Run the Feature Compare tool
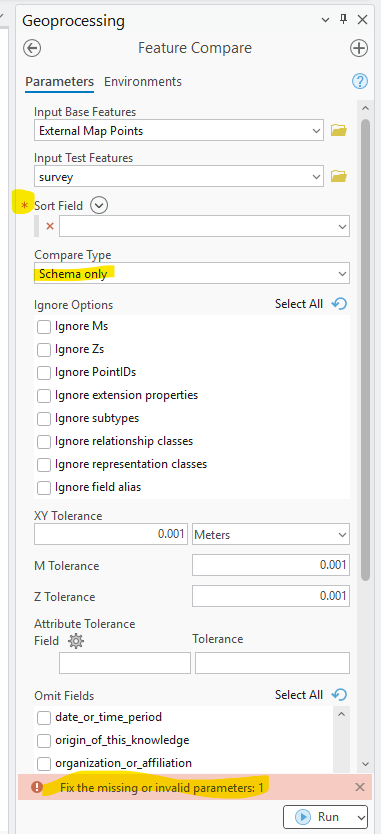The image size is (381, 834). point(319,816)
